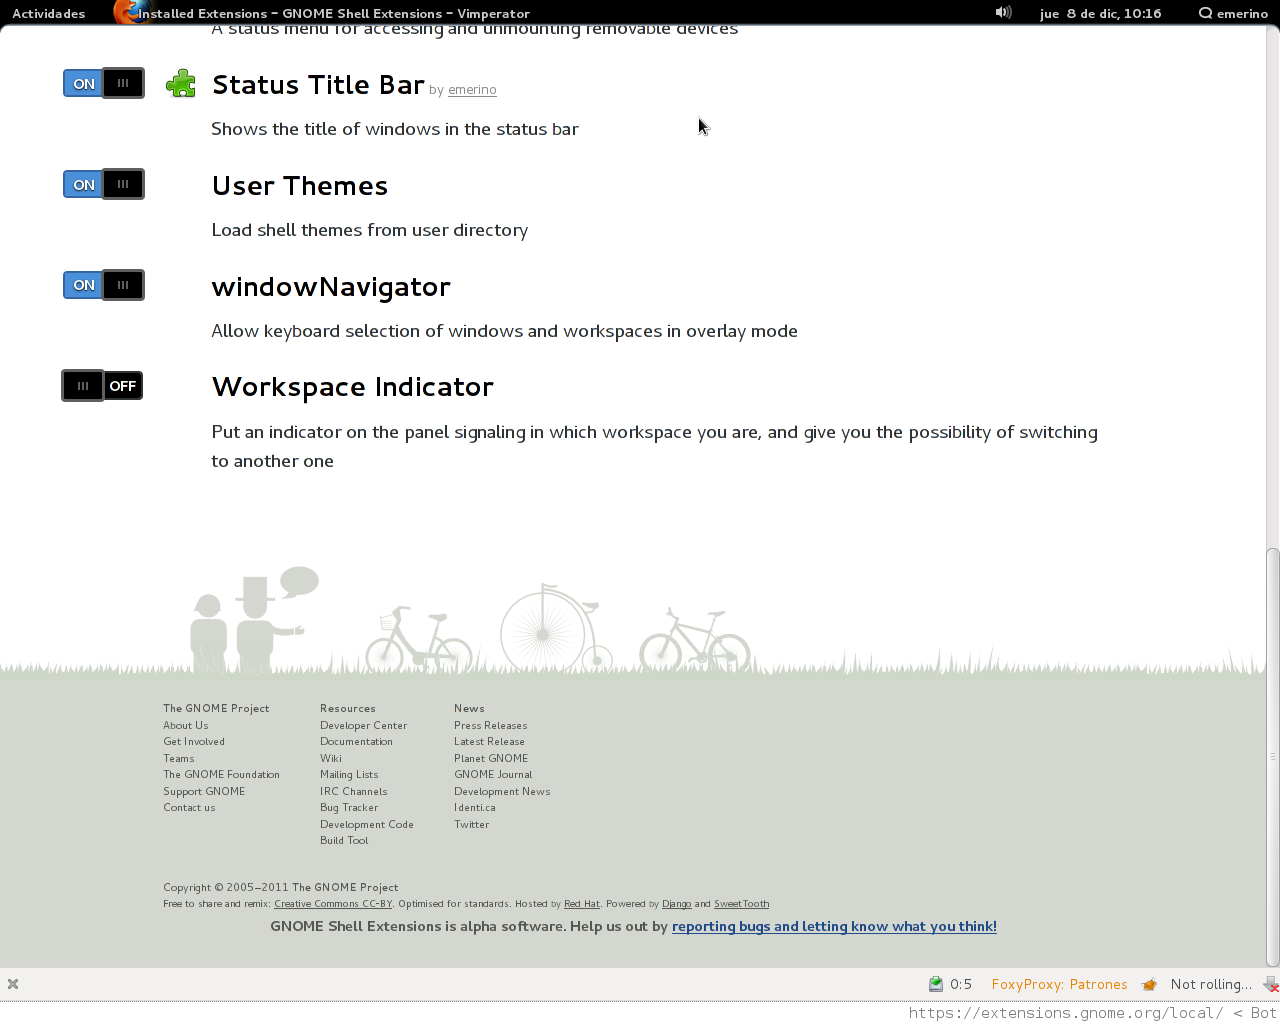The height and width of the screenshot is (1024, 1280).
Task: Click the download status icon beside 0:5
Action: 936,984
